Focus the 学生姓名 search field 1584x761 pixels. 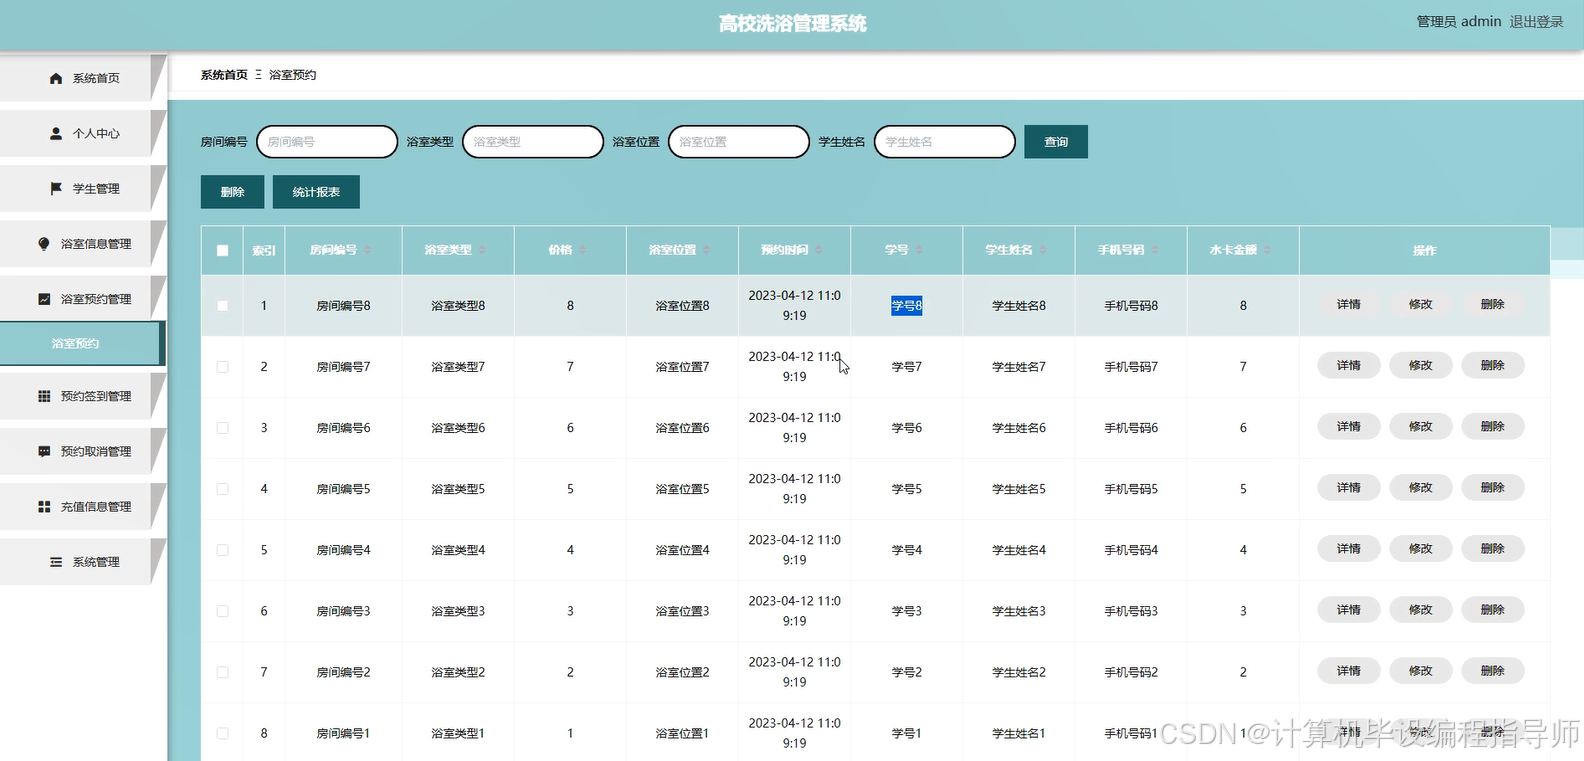[945, 142]
